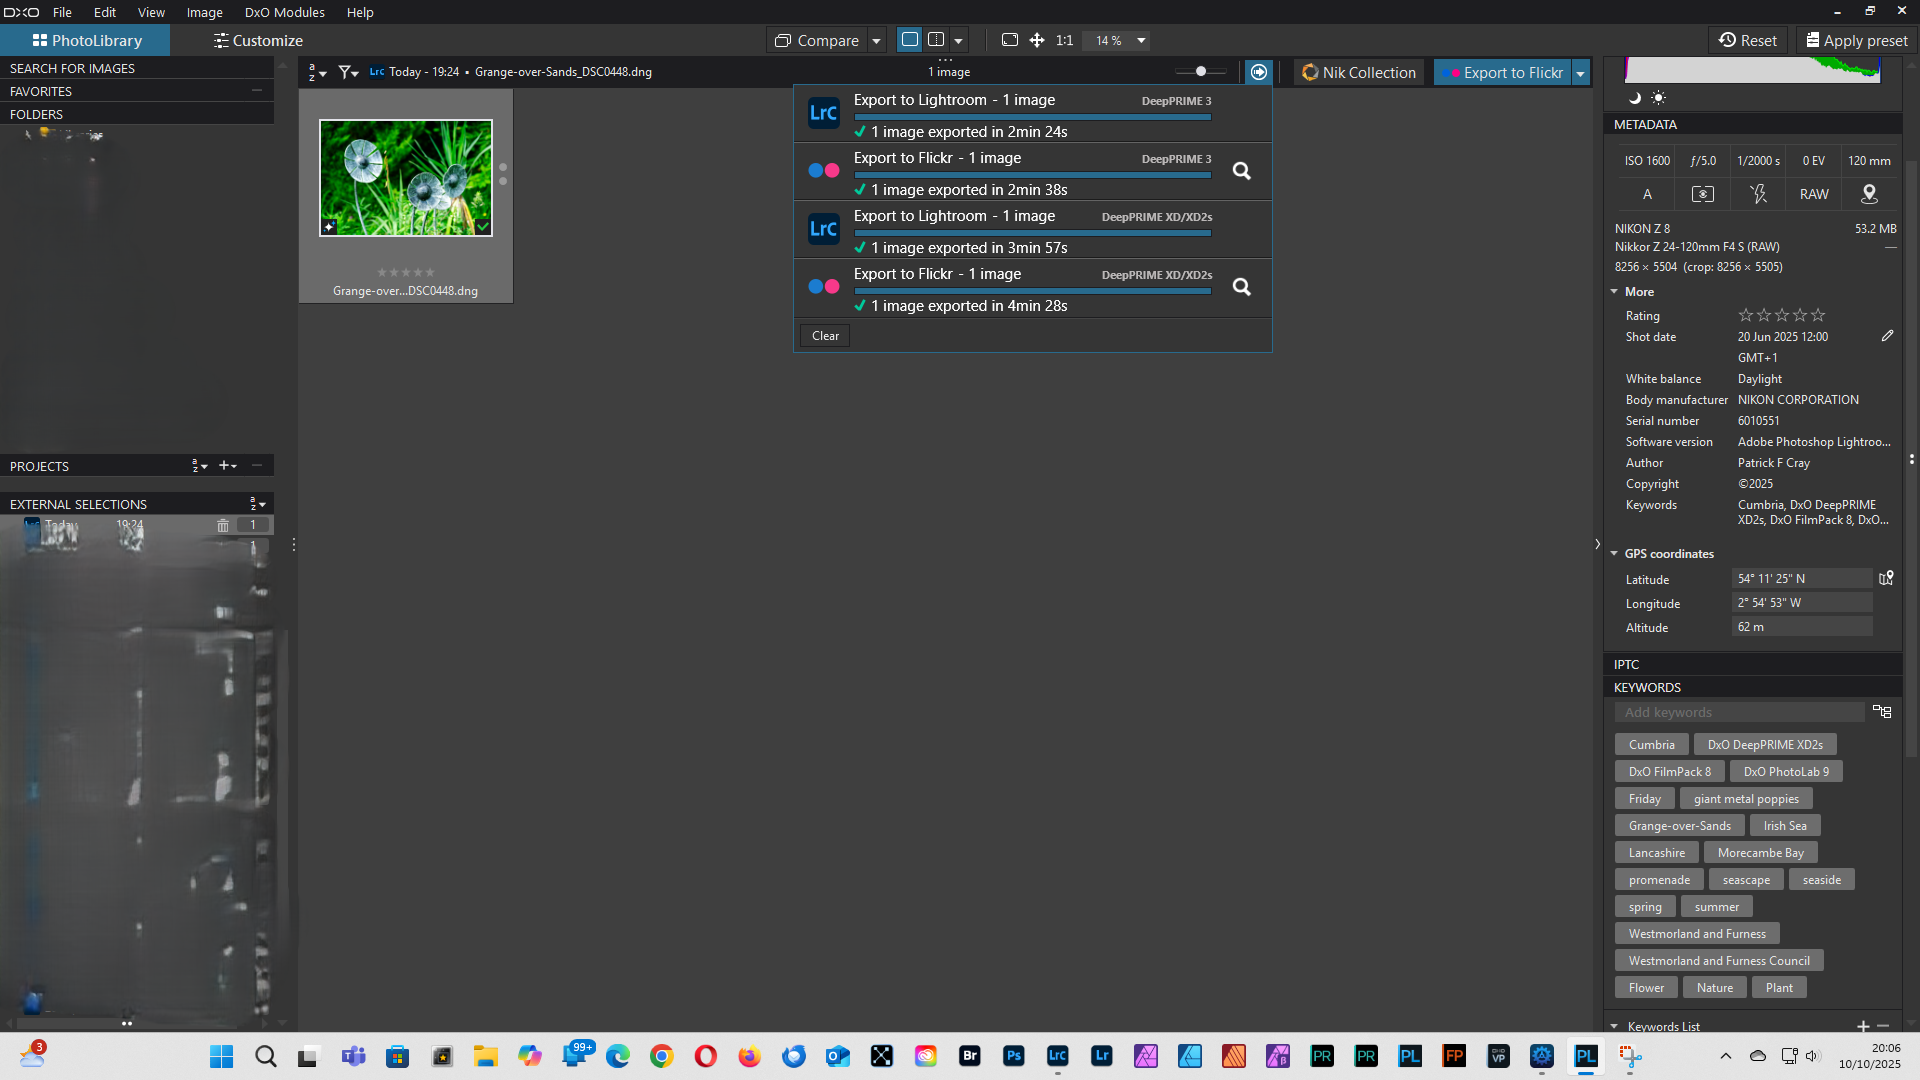
Task: Collapse the GPS coordinates section
Action: coord(1614,553)
